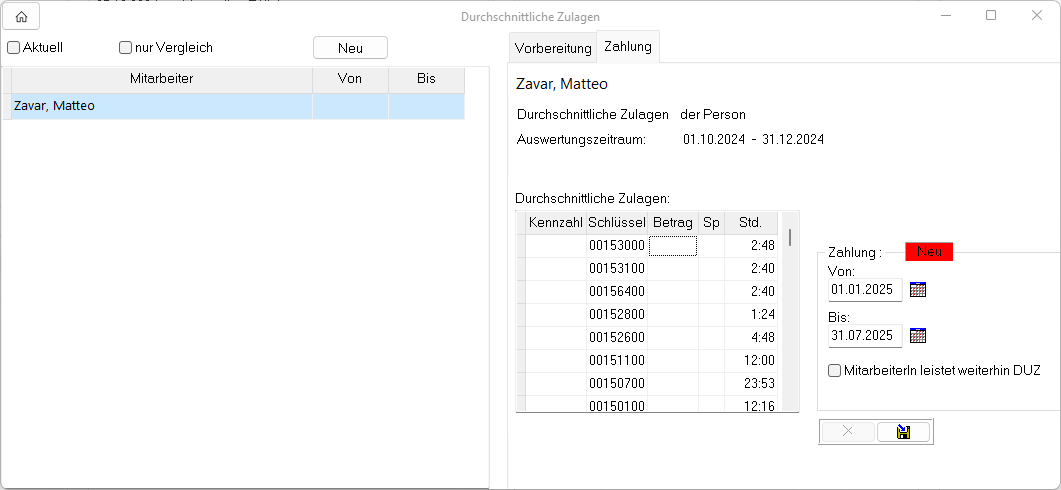
Task: Click the Von date field 01.01.2025
Action: click(x=865, y=290)
